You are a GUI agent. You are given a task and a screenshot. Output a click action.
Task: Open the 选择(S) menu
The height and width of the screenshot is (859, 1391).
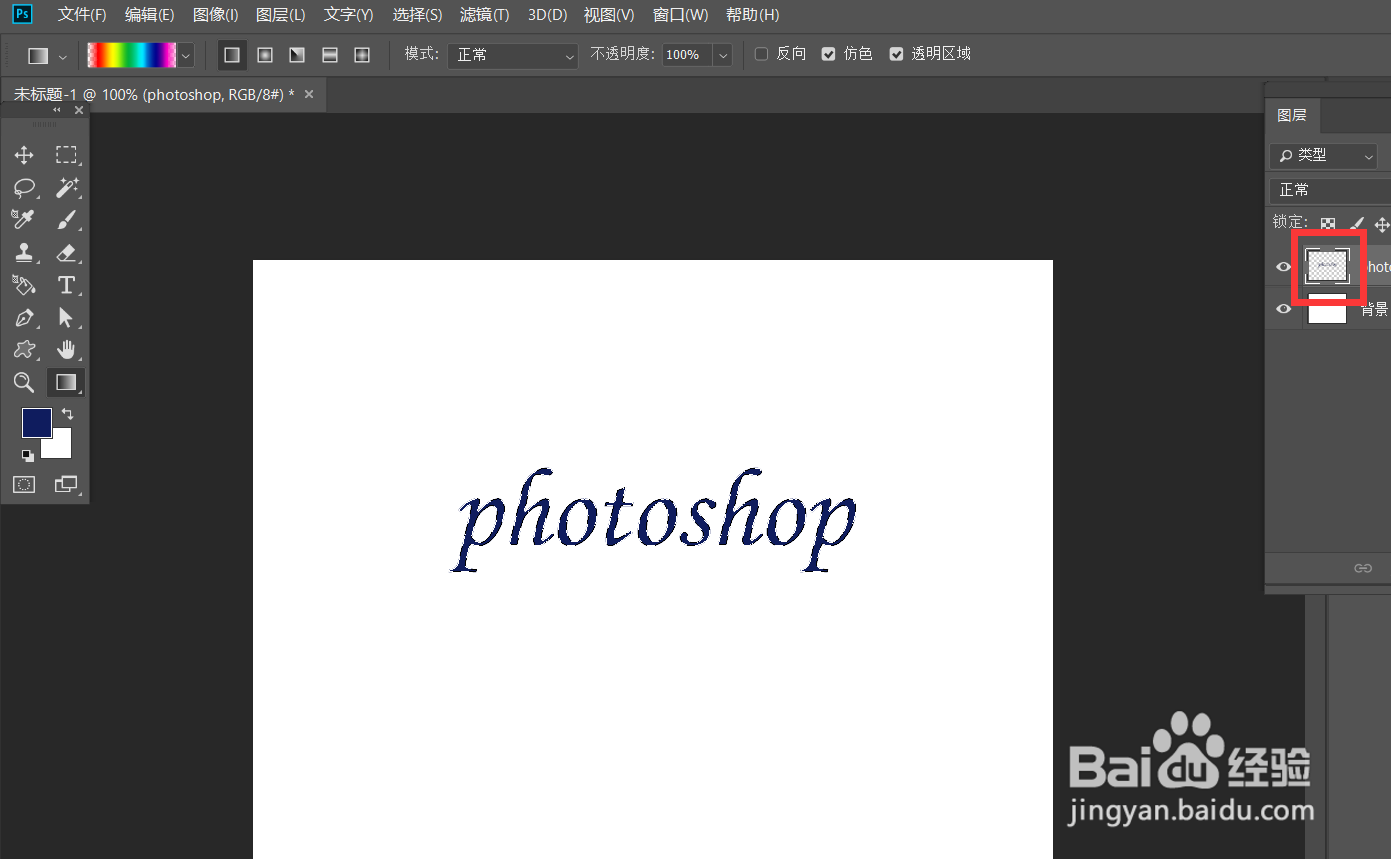click(417, 15)
